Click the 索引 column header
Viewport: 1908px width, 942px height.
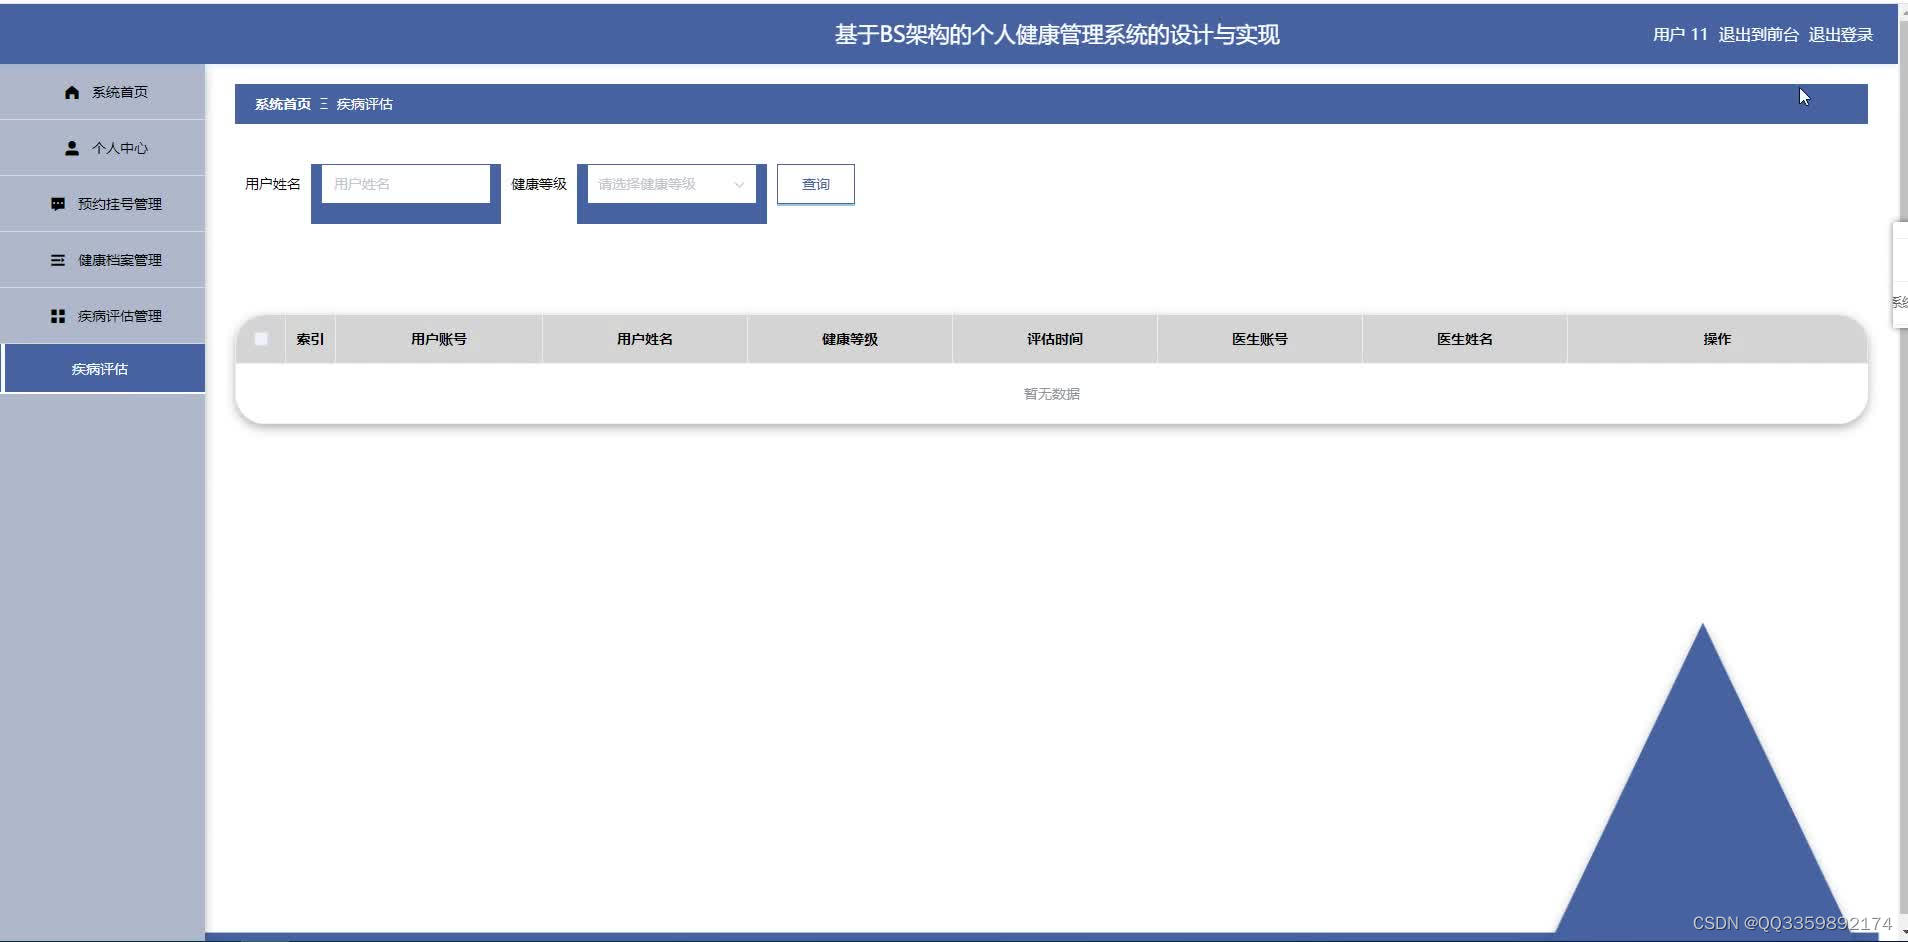[x=310, y=339]
